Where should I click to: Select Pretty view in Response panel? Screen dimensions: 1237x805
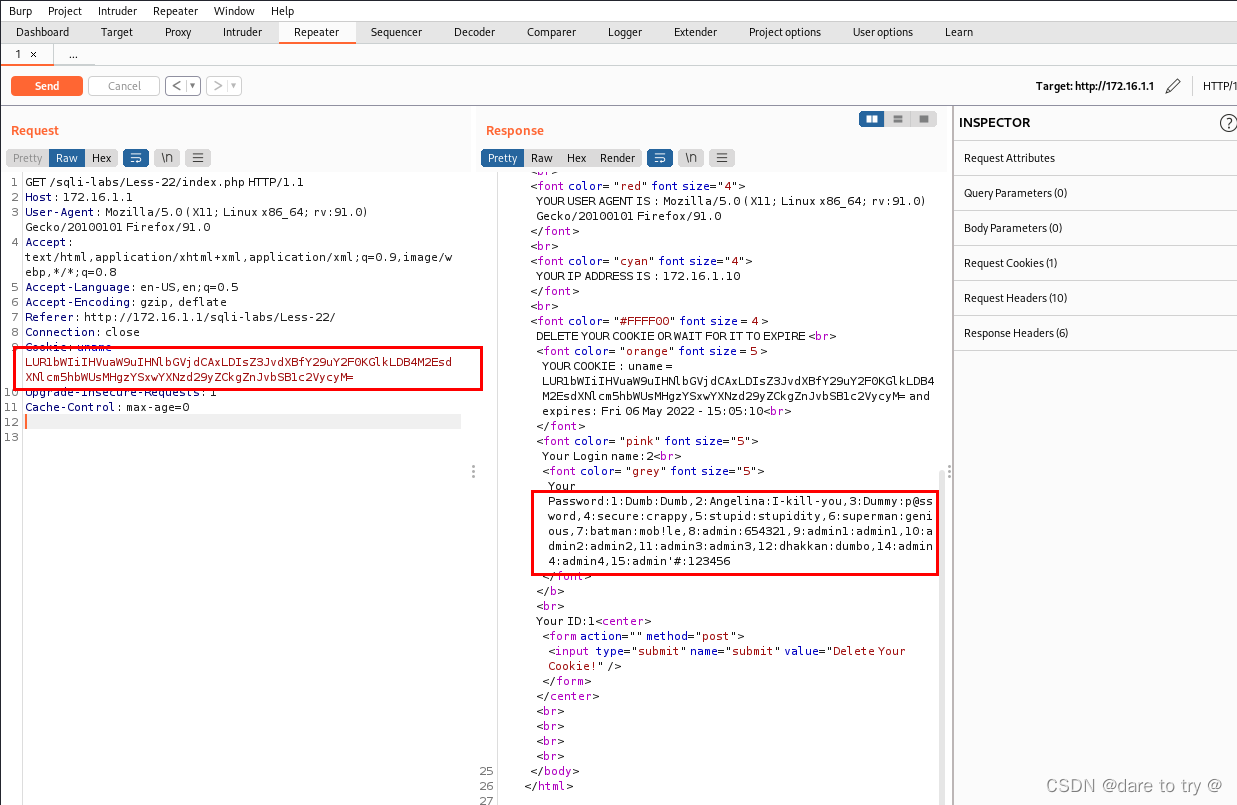(503, 158)
